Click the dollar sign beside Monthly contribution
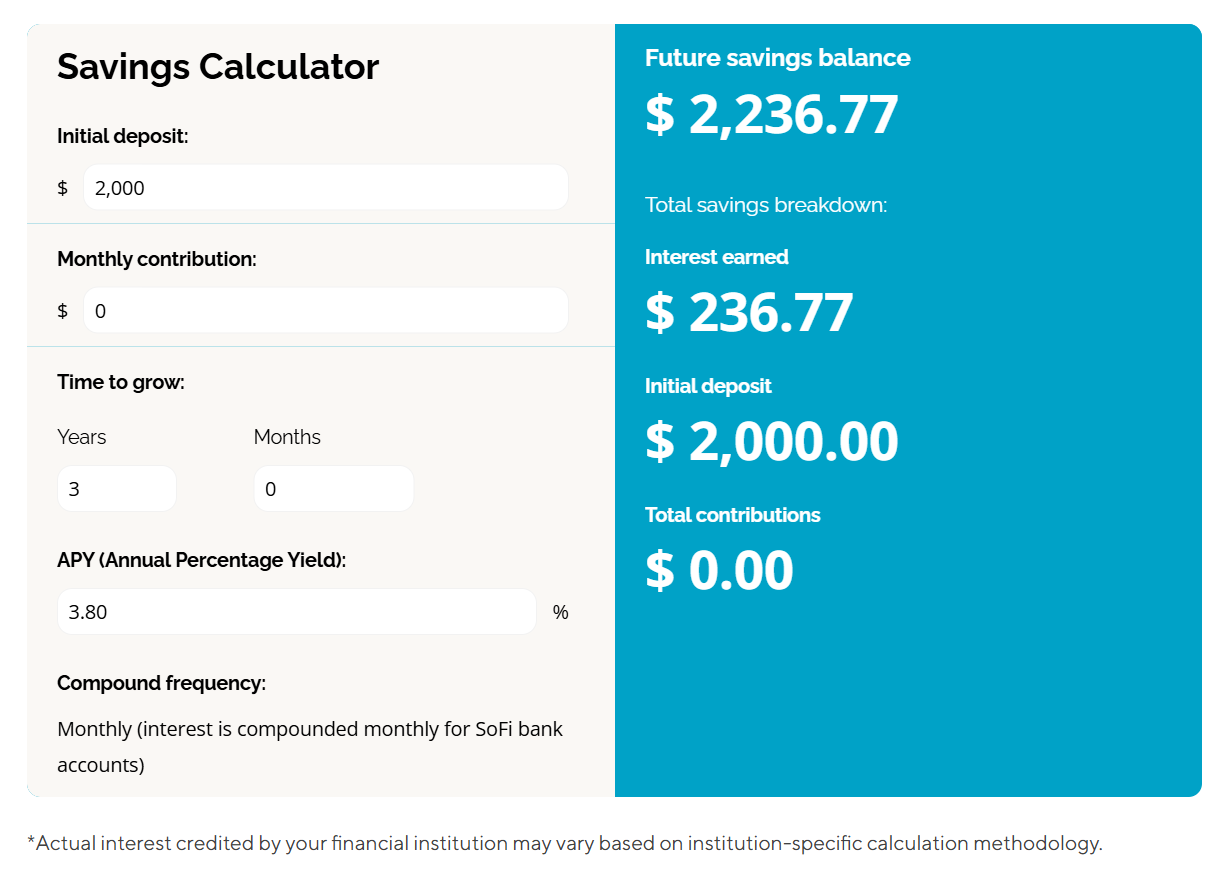Viewport: 1225px width, 869px height. pyautogui.click(x=61, y=310)
